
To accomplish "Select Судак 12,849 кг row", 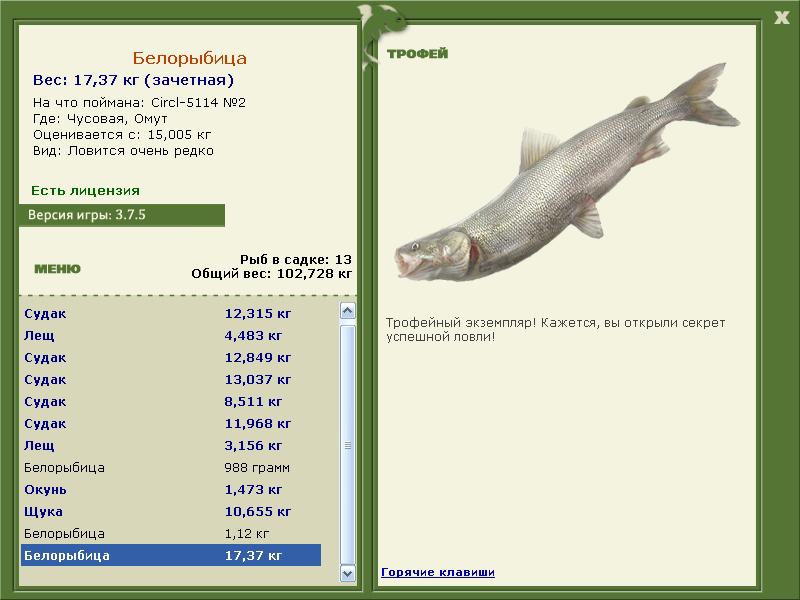I will click(x=171, y=357).
